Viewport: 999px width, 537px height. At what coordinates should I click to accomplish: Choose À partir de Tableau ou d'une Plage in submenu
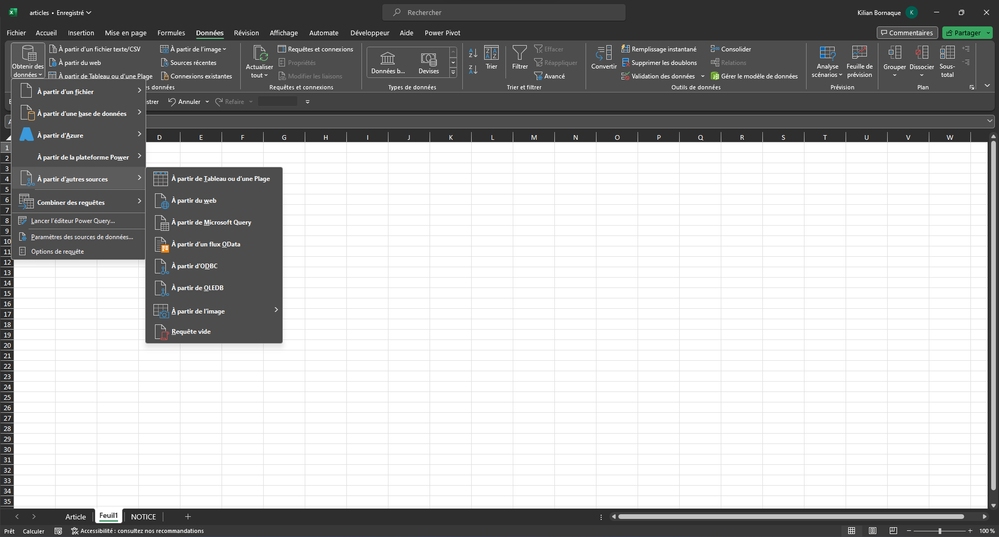pos(214,178)
